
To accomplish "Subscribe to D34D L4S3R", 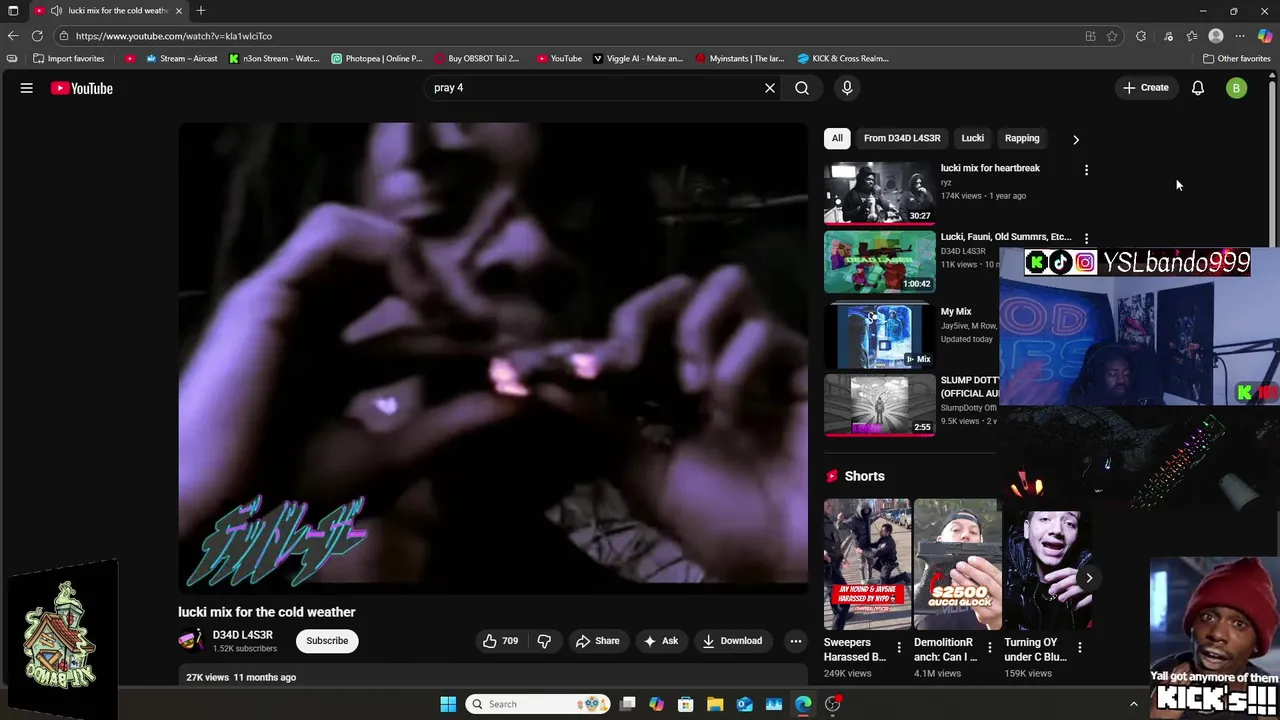I will tap(327, 641).
